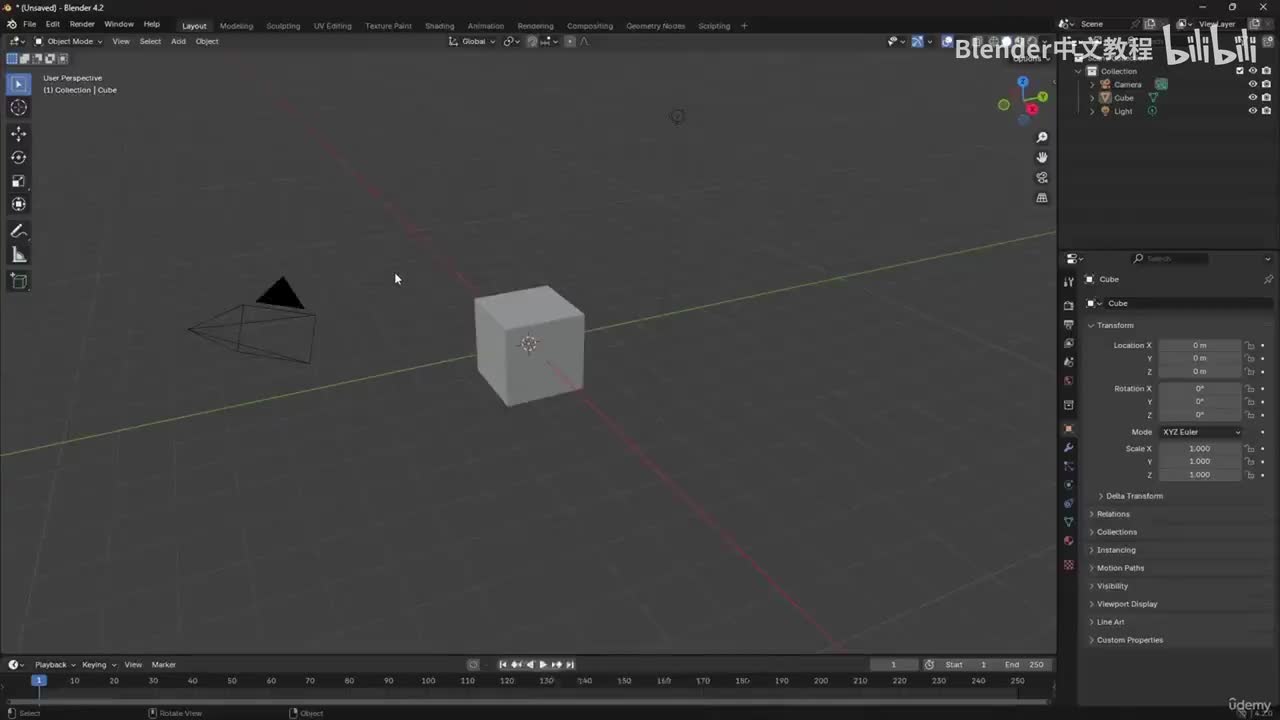Open the Scene properties tab
Screen dimensions: 1280x720
[1068, 362]
